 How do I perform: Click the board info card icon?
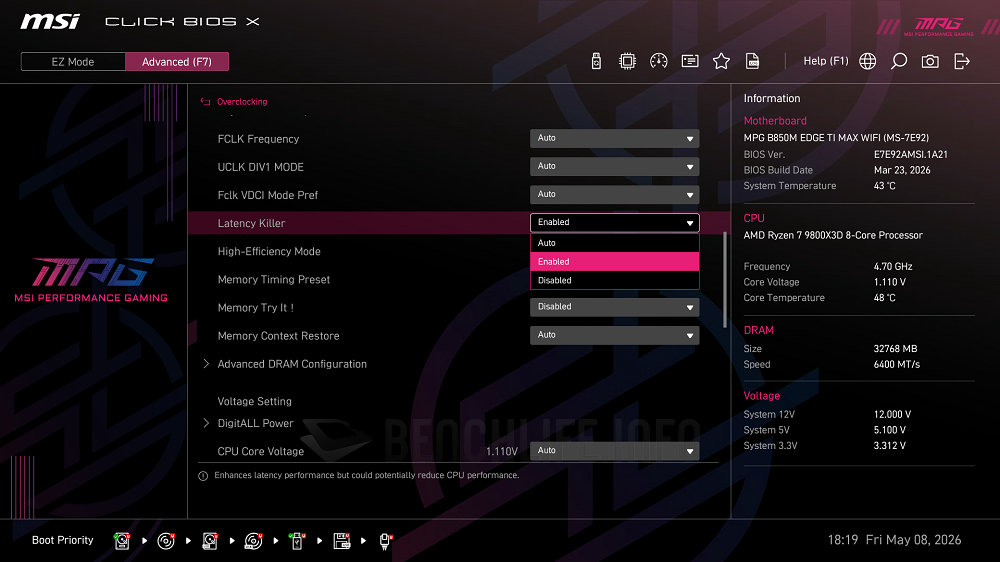click(690, 61)
